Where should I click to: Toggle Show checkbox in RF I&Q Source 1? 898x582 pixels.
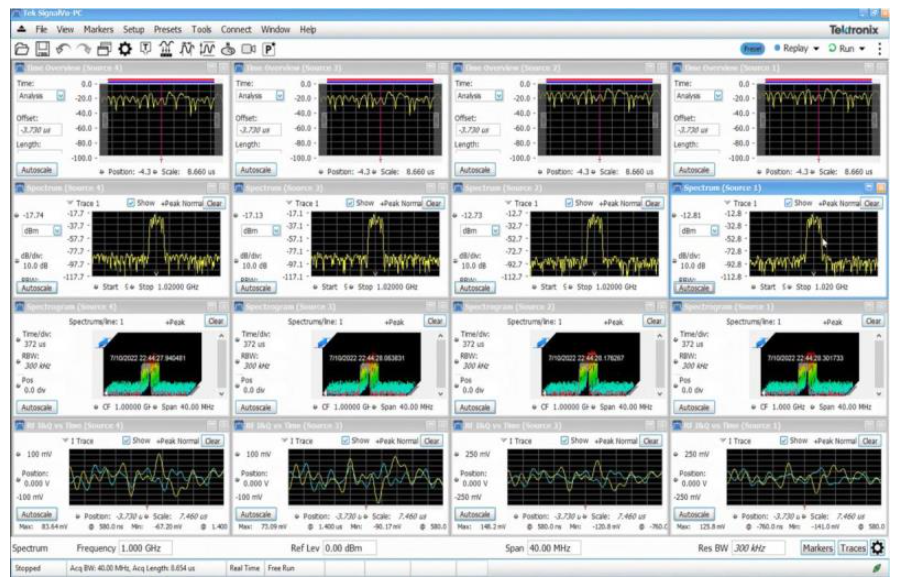(784, 441)
